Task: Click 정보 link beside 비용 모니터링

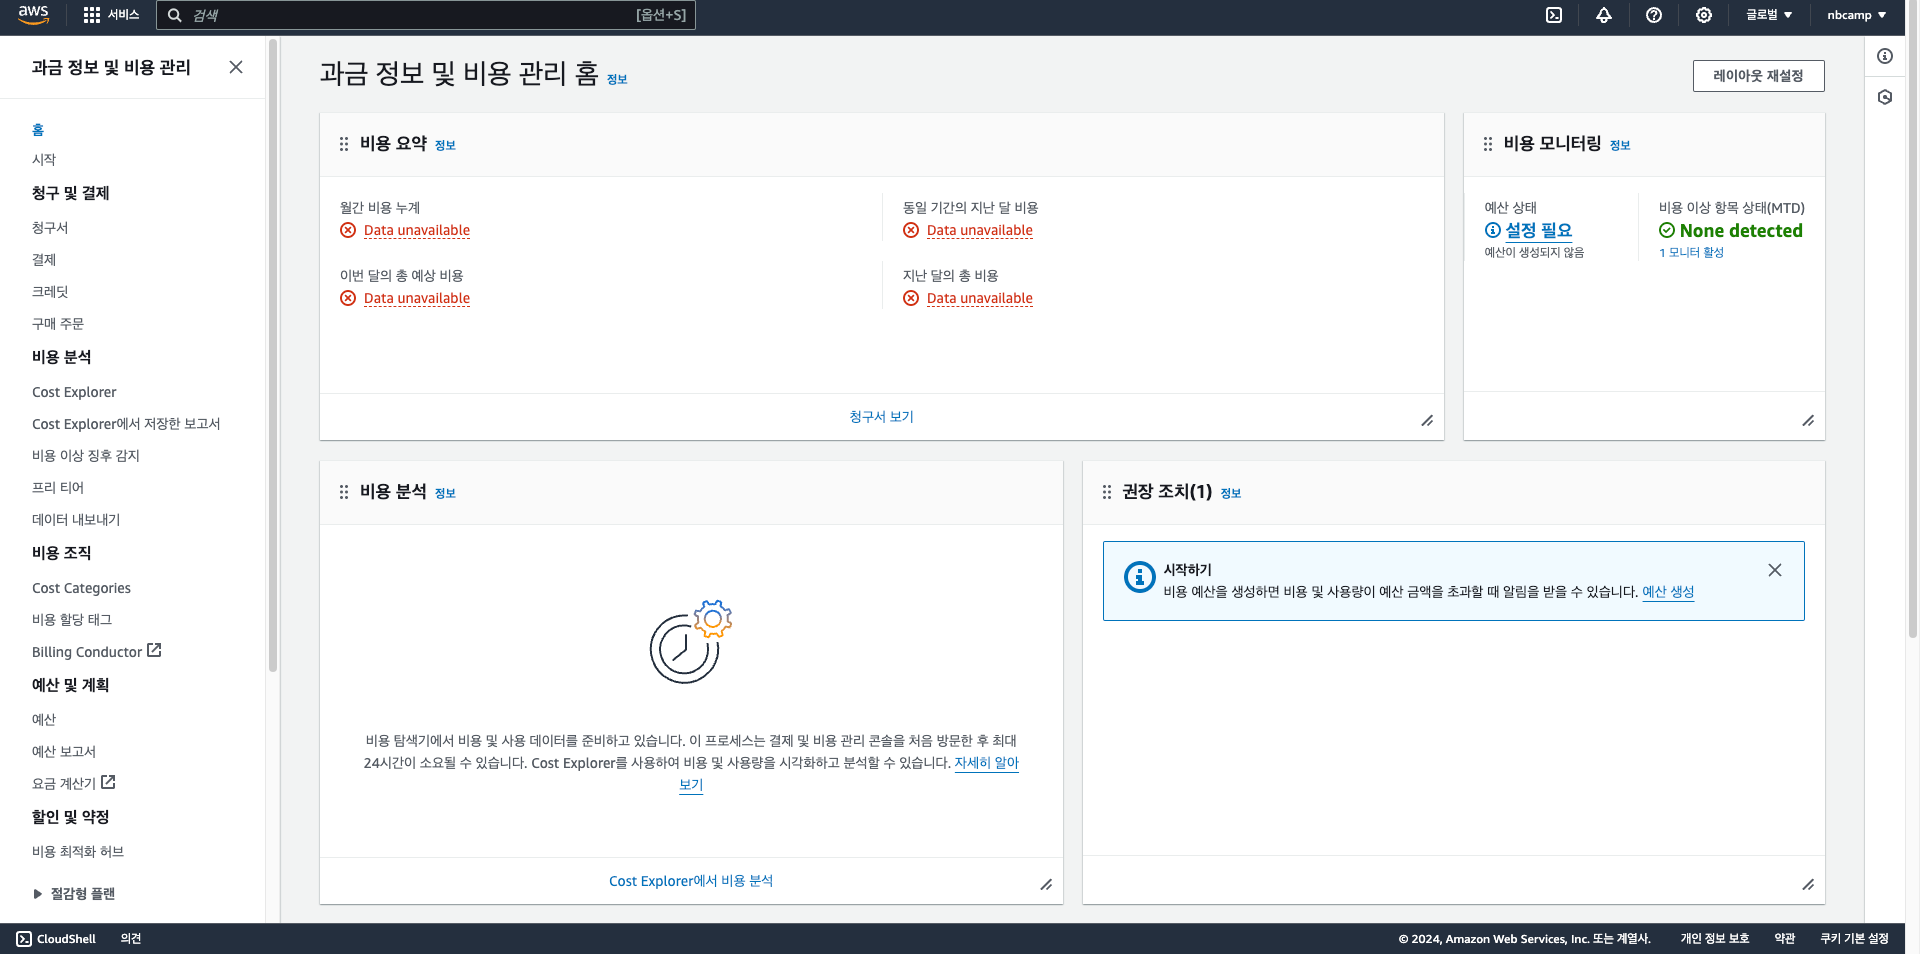Action: 1620,145
